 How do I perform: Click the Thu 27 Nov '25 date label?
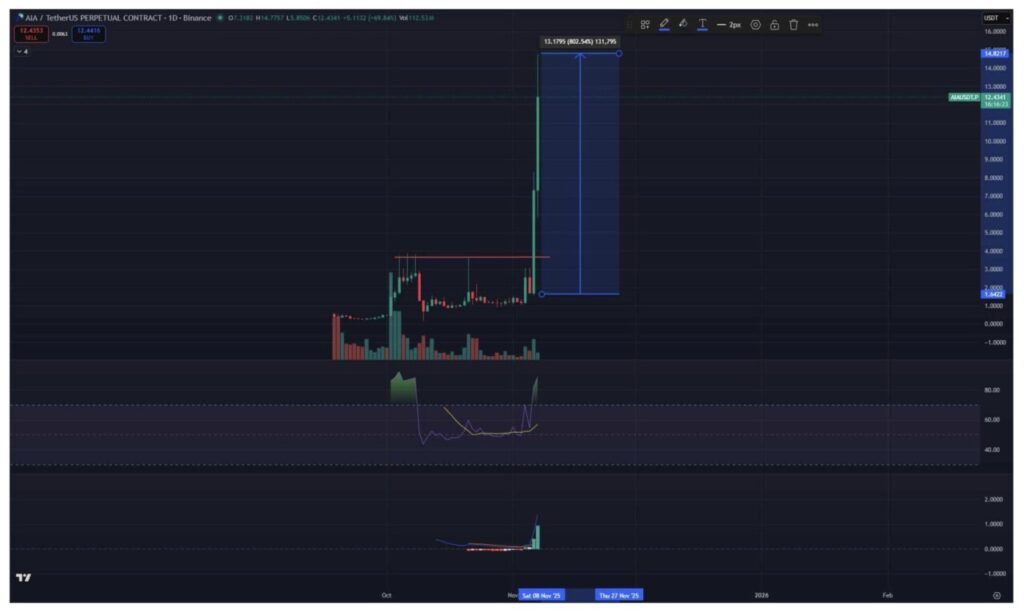point(619,595)
